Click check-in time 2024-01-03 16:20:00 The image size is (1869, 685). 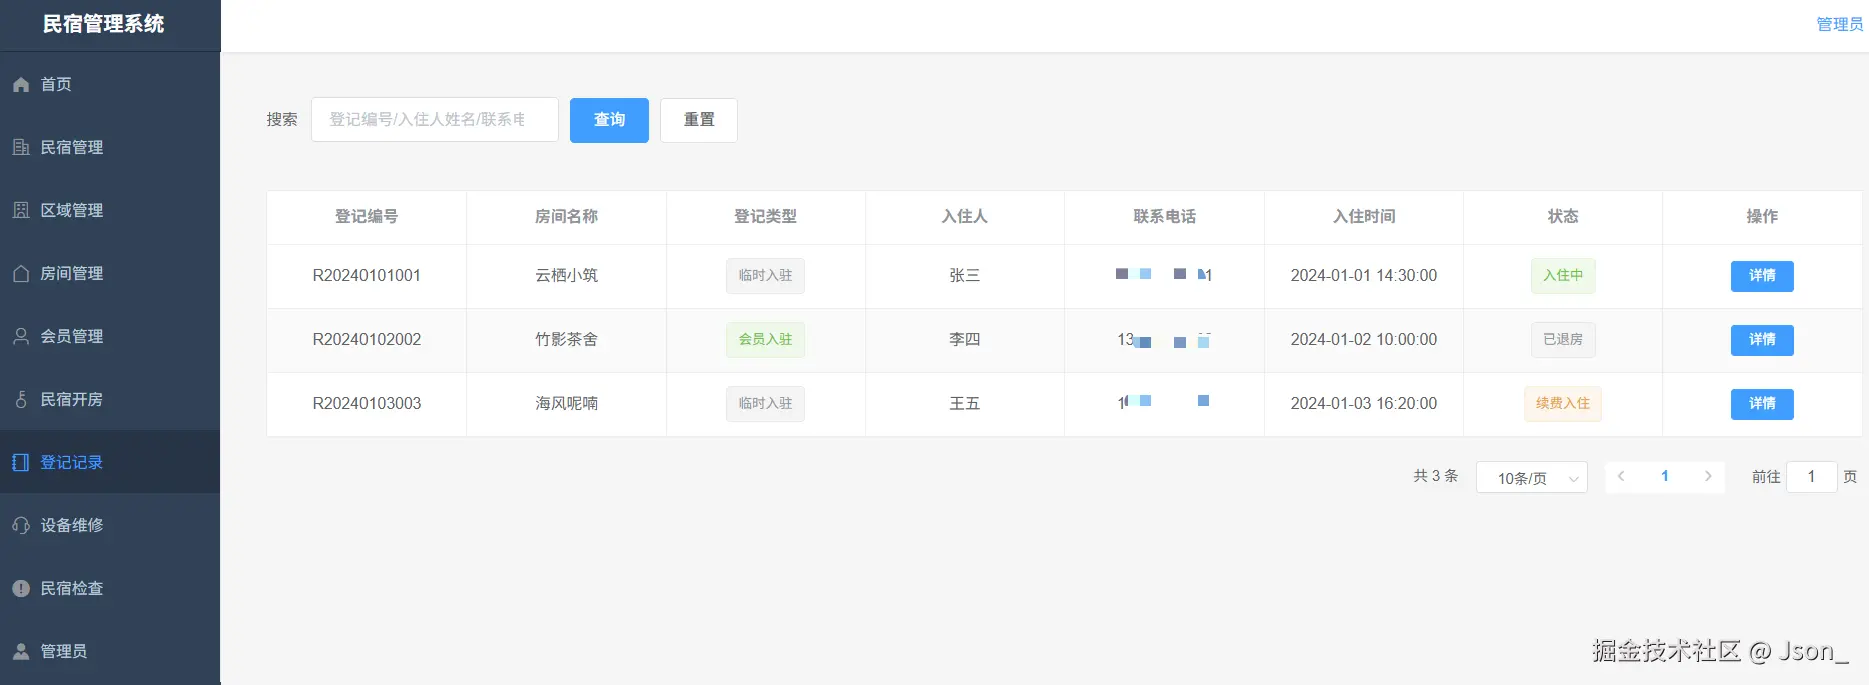tap(1364, 404)
